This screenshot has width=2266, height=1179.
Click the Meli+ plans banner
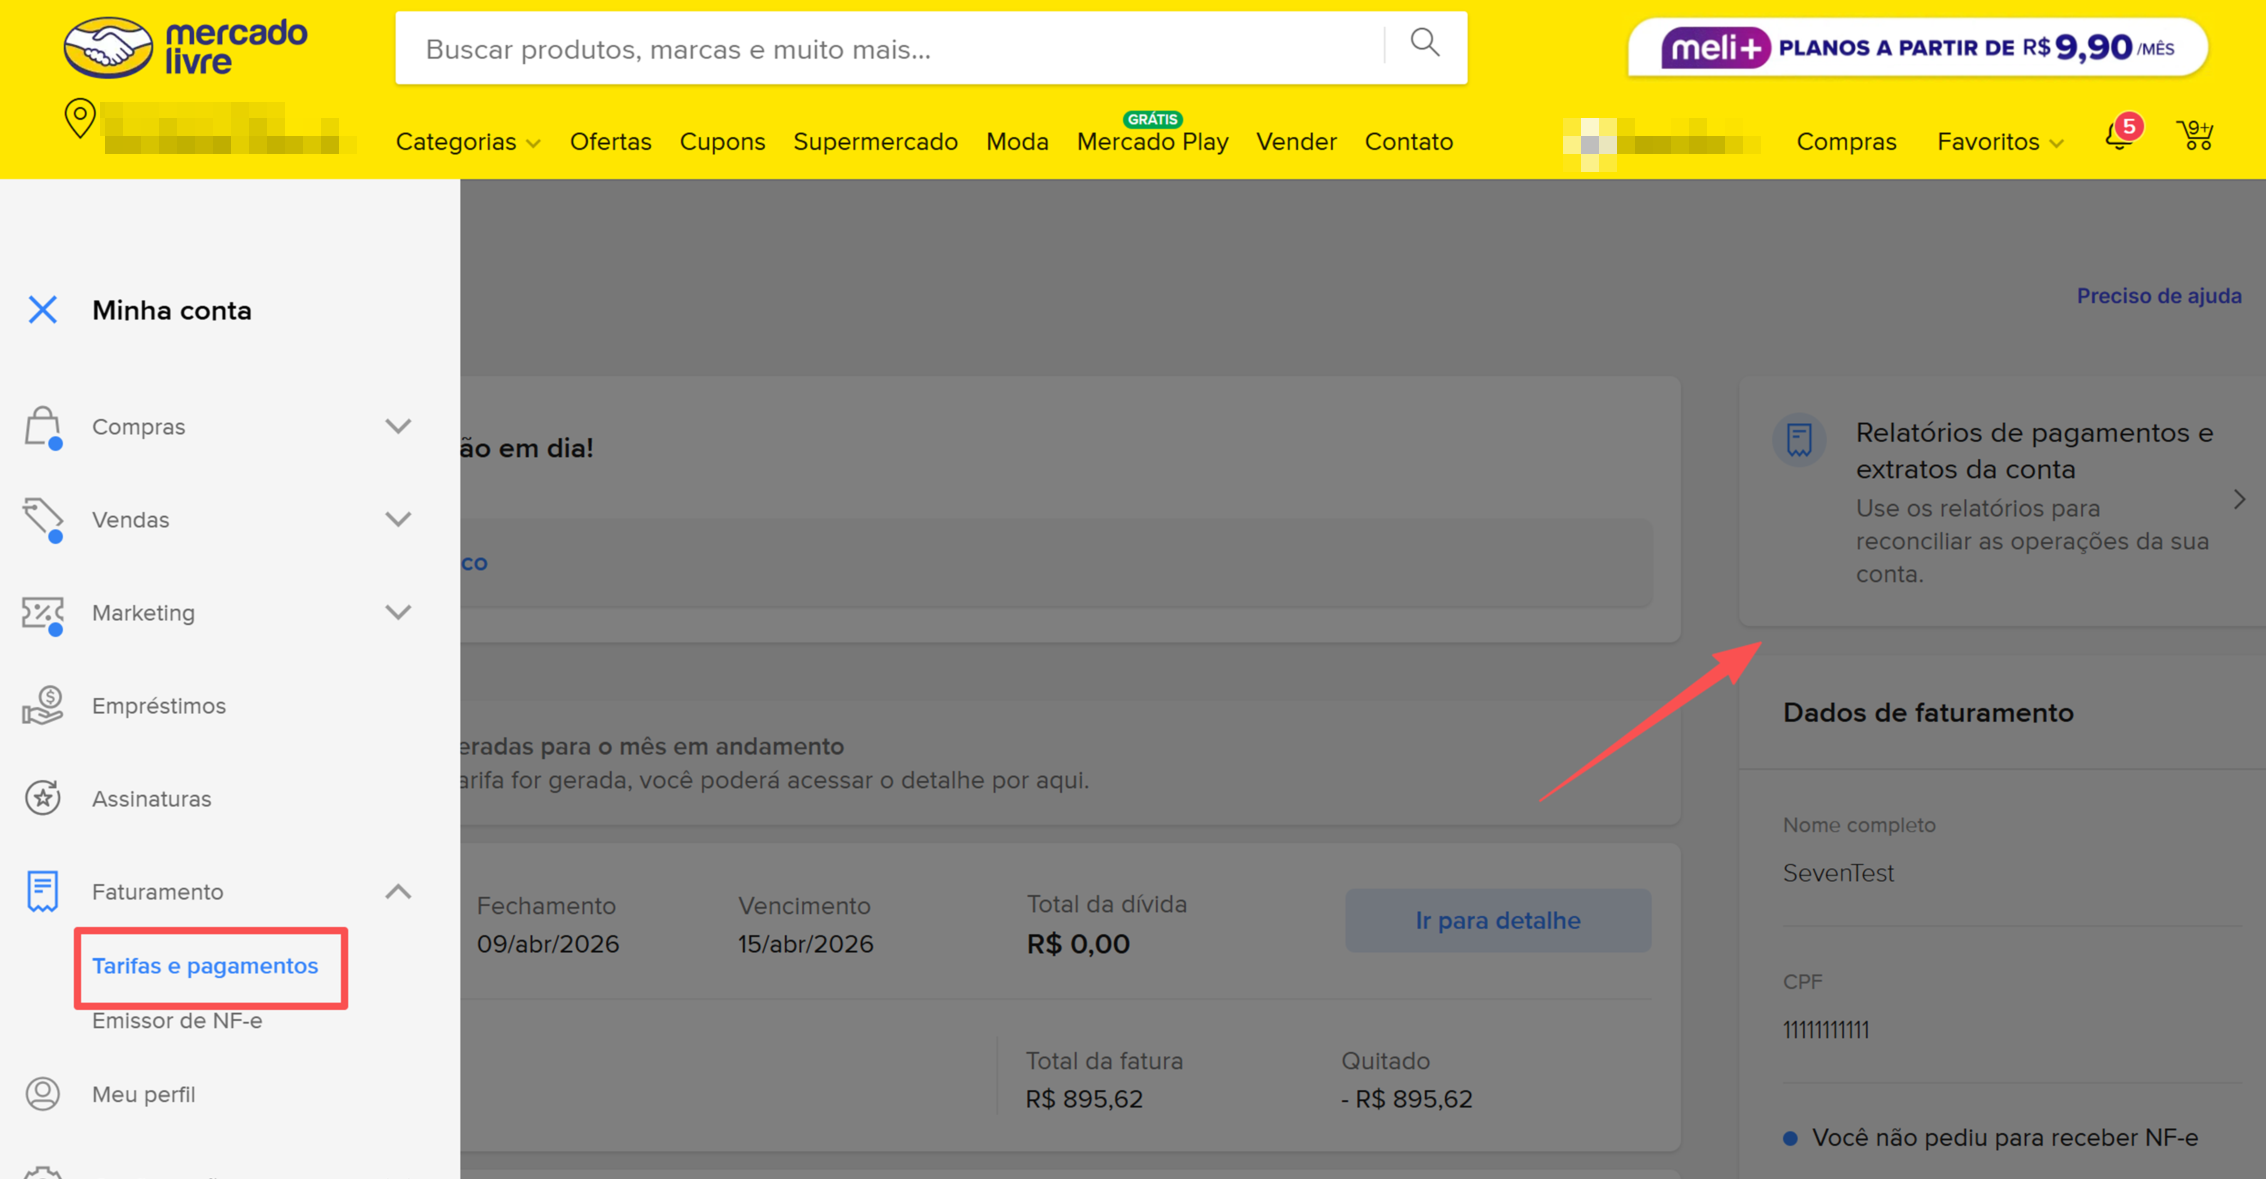click(x=1918, y=47)
